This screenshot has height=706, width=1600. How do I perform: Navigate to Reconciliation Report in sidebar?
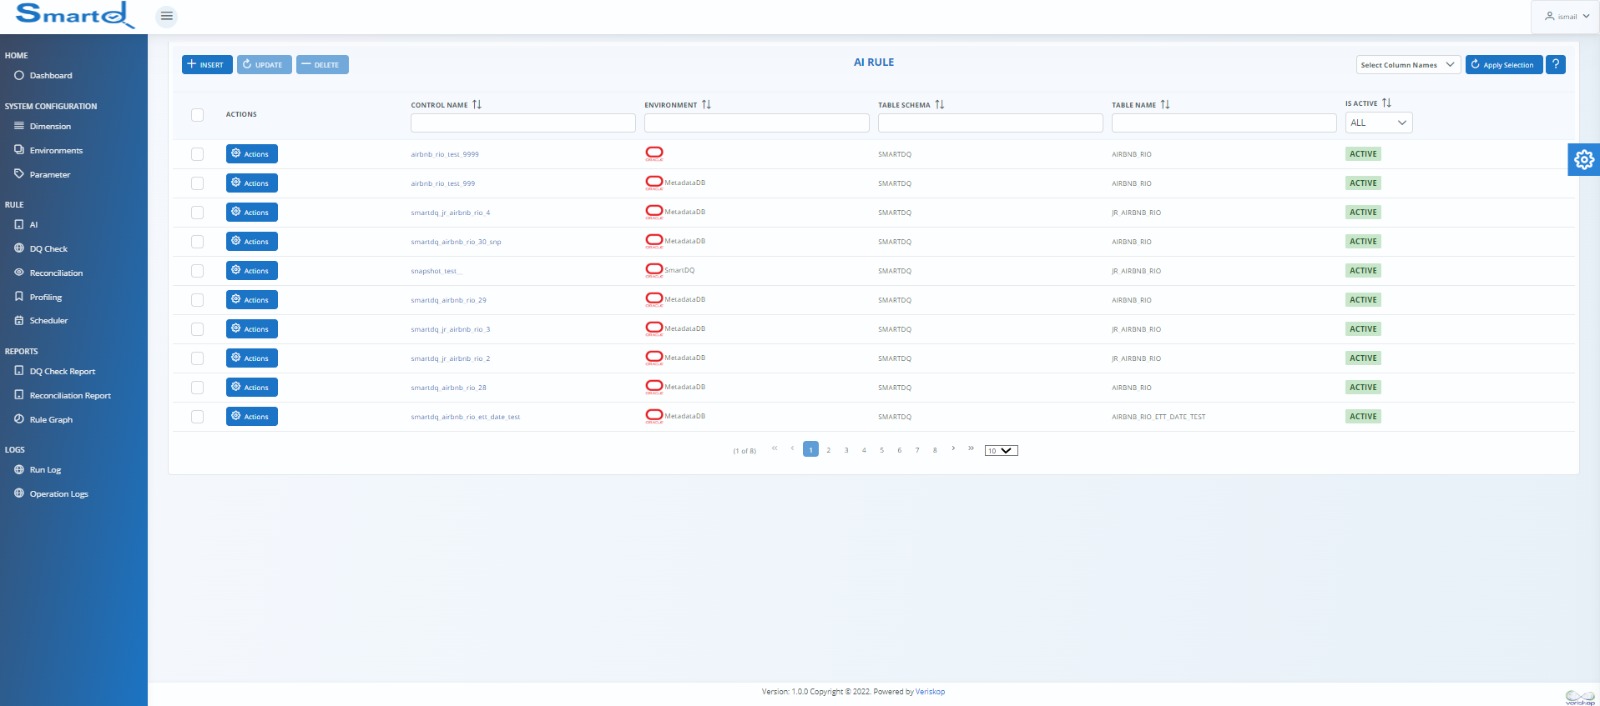click(x=70, y=396)
